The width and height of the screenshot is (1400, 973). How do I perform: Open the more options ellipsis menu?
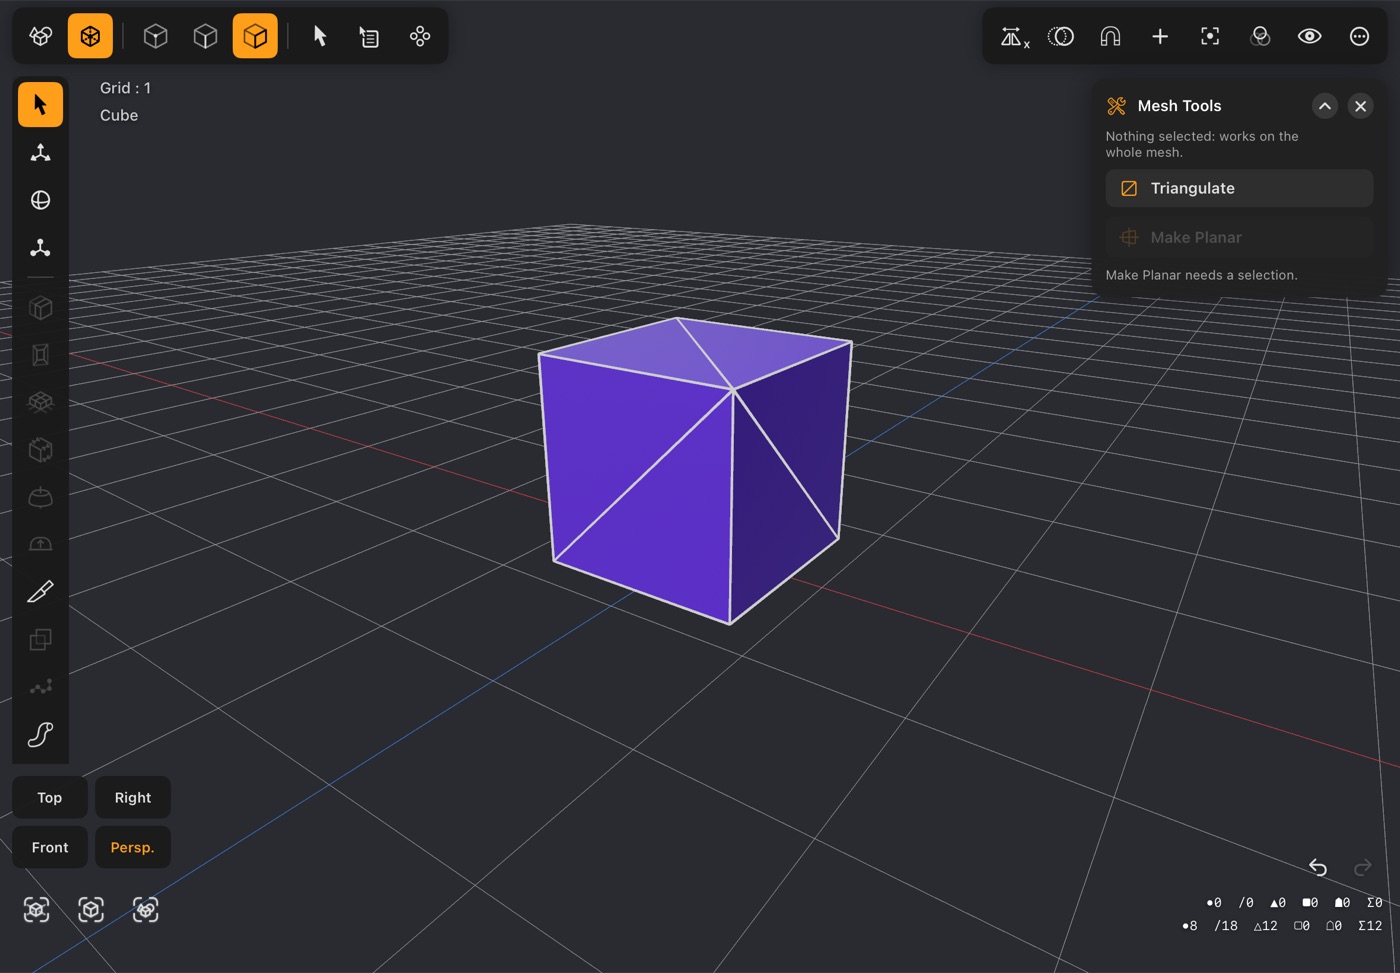point(1359,36)
